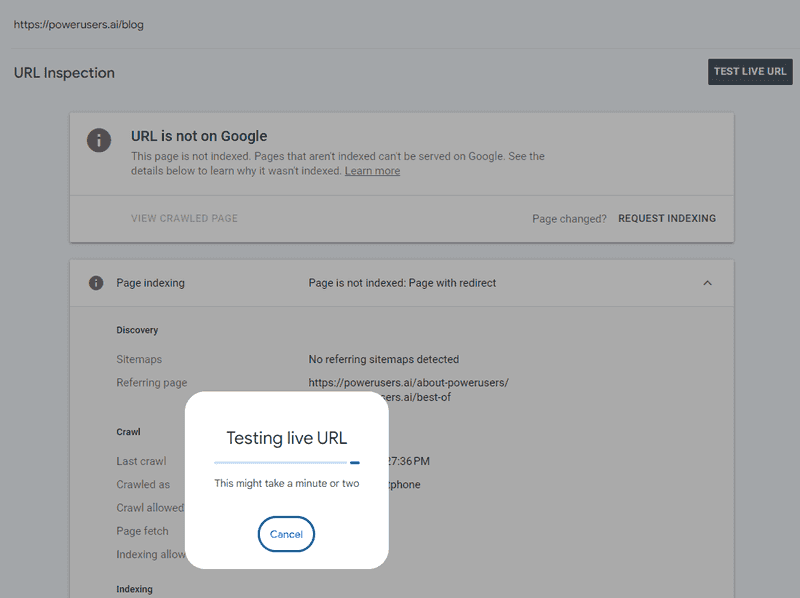Viewport: 800px width, 598px height.
Task: Click the referring page about-powerusers URL
Action: (408, 383)
